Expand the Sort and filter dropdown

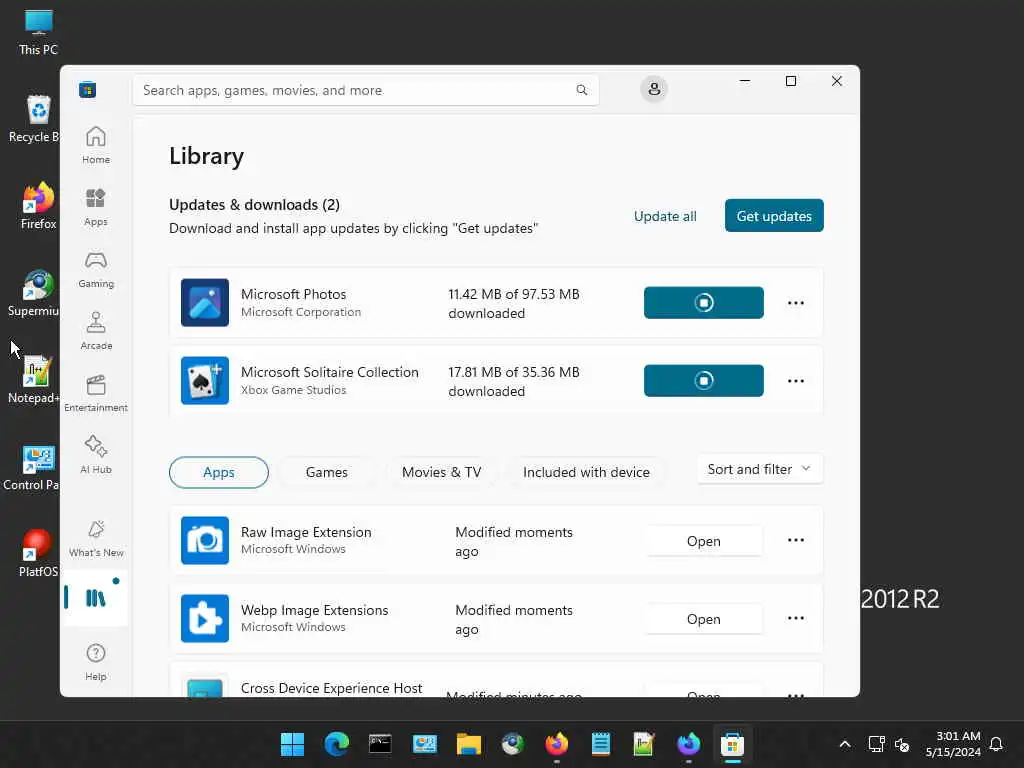click(760, 469)
